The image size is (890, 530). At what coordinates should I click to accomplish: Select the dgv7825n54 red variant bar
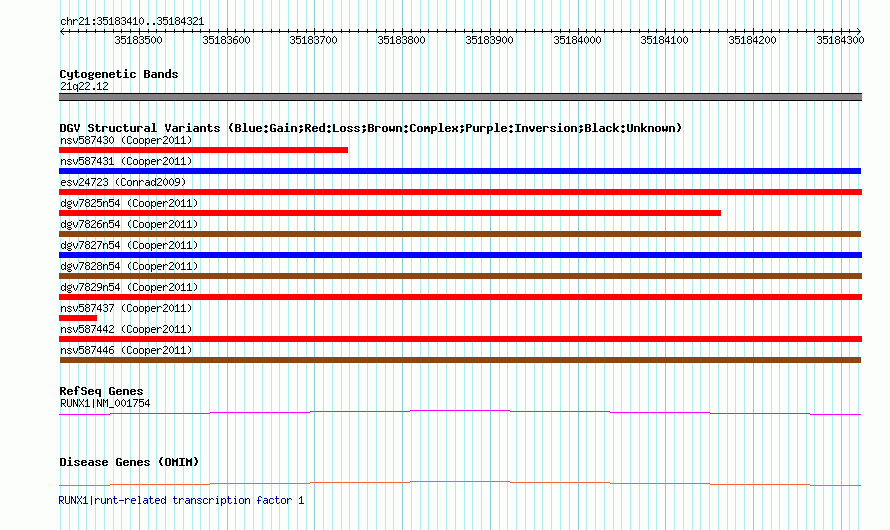point(390,213)
